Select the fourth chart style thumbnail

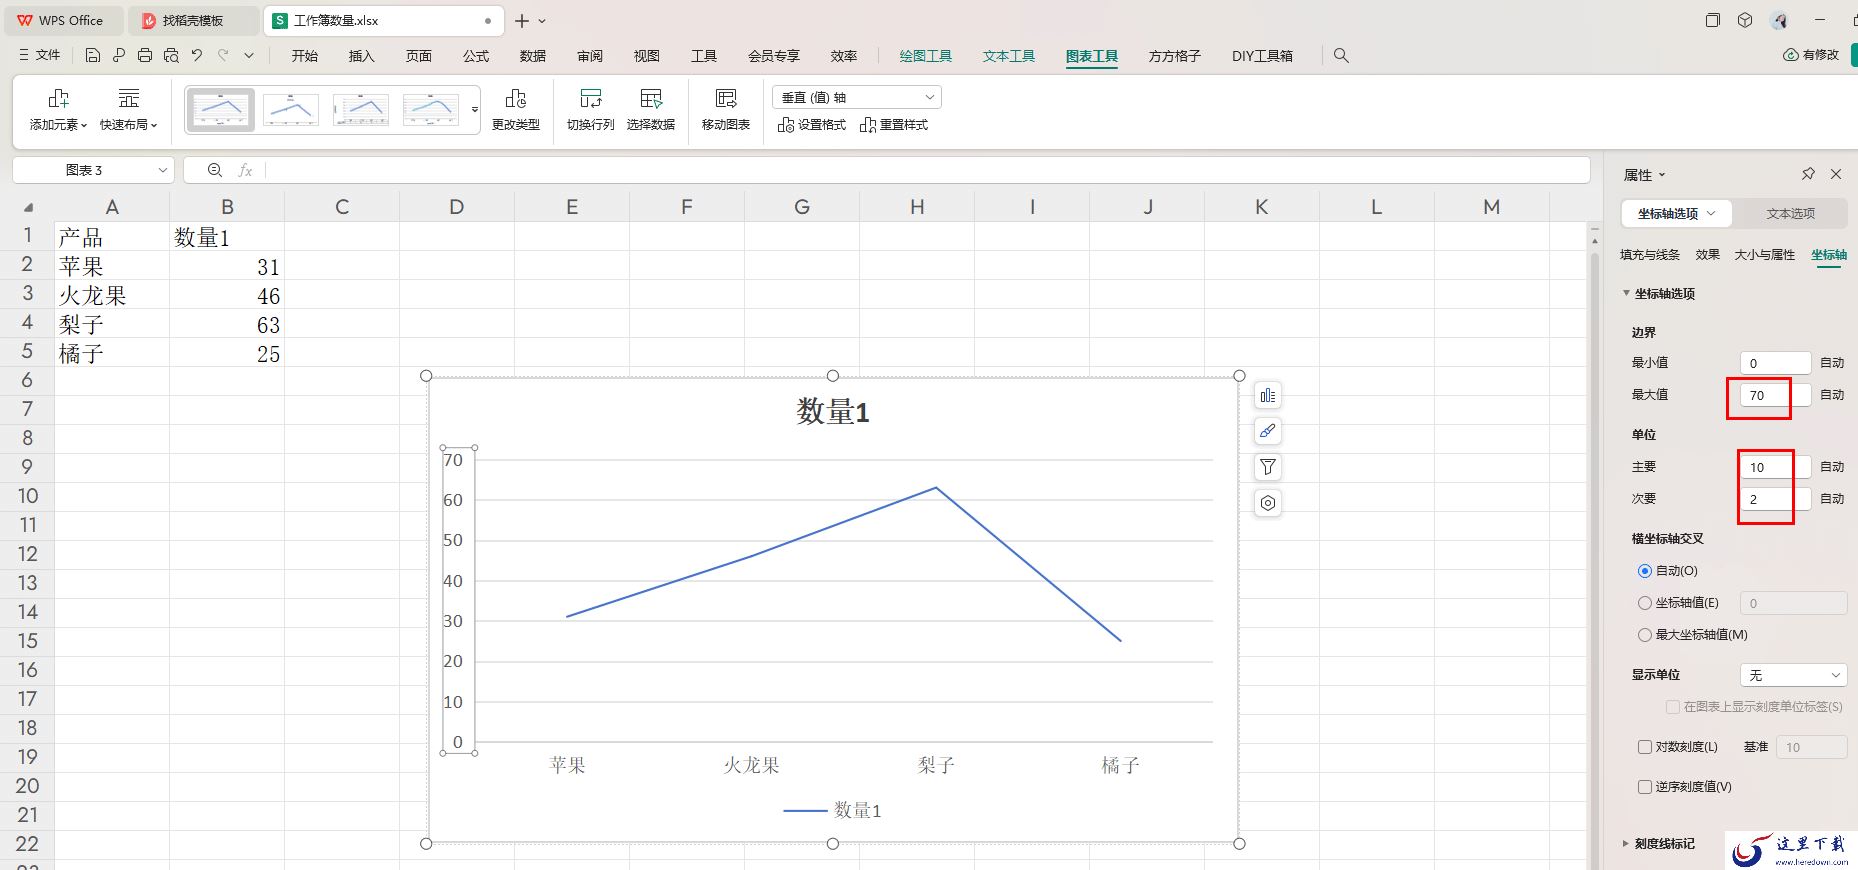[431, 110]
